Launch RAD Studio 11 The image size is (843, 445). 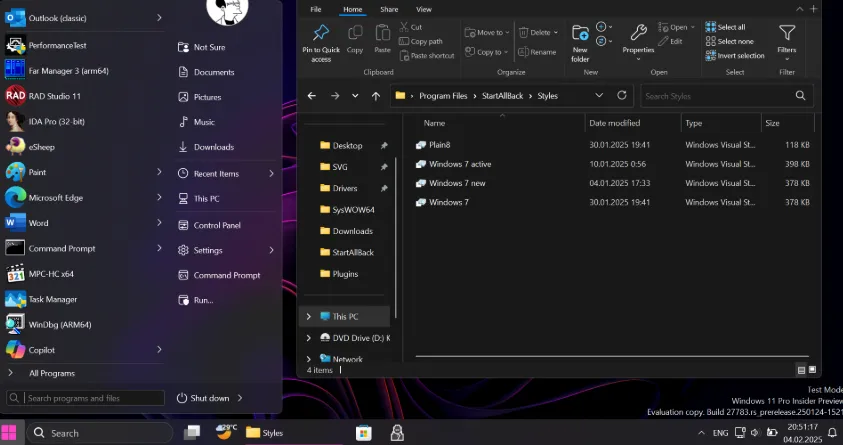(83, 96)
